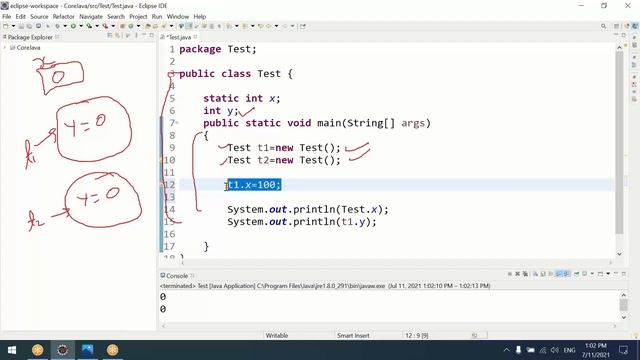The height and width of the screenshot is (360, 640).
Task: Click Writable in the status bar
Action: (x=277, y=336)
